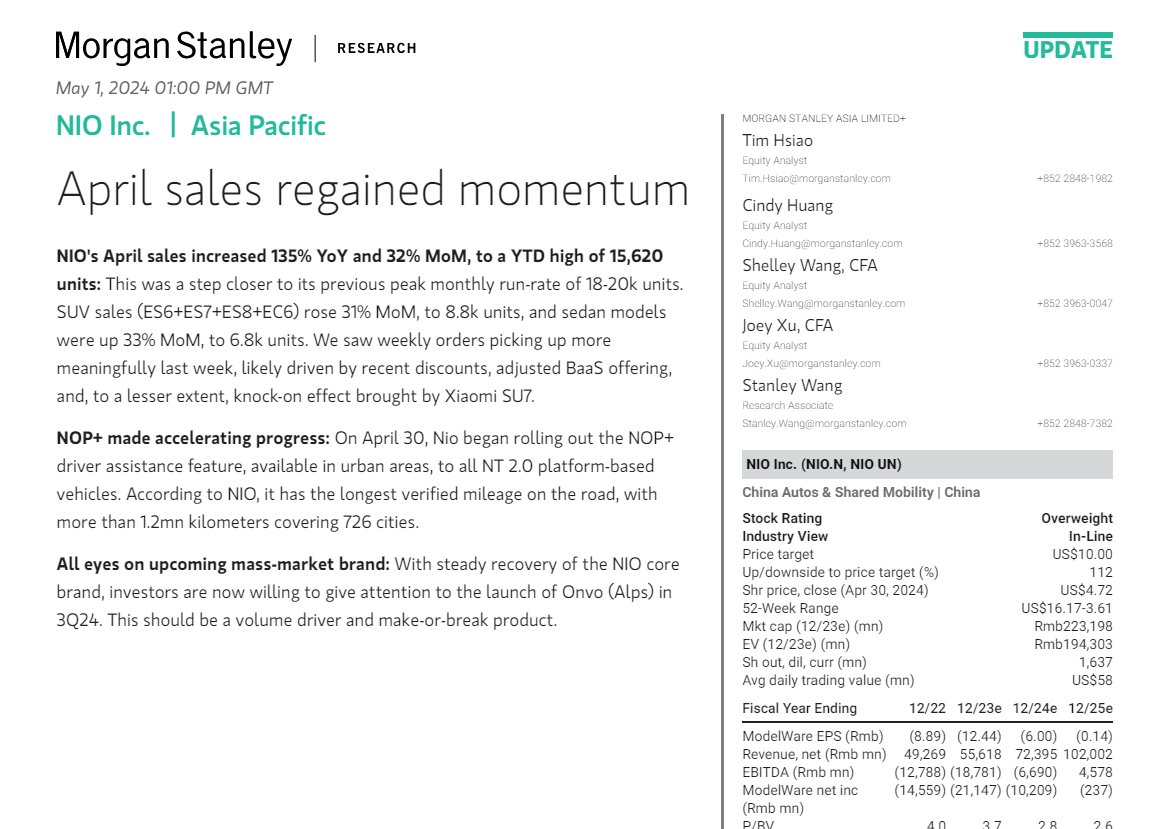Click the 12/24e fiscal year column header
The image size is (1175, 829).
(1034, 708)
